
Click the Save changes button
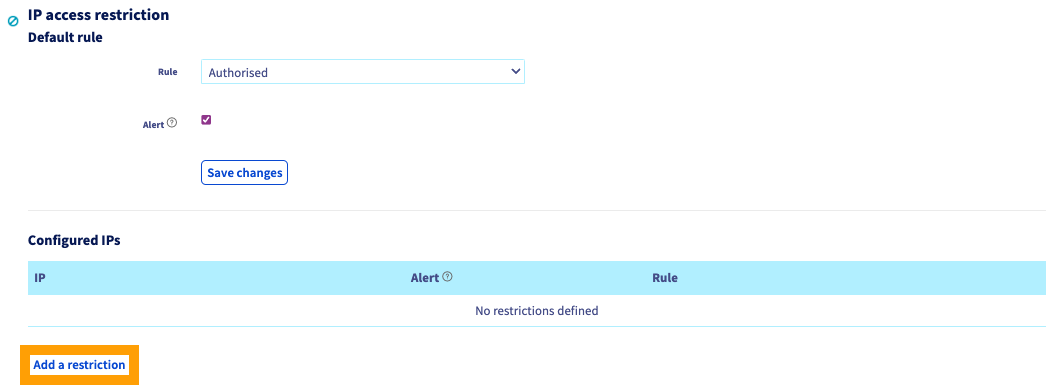click(244, 173)
